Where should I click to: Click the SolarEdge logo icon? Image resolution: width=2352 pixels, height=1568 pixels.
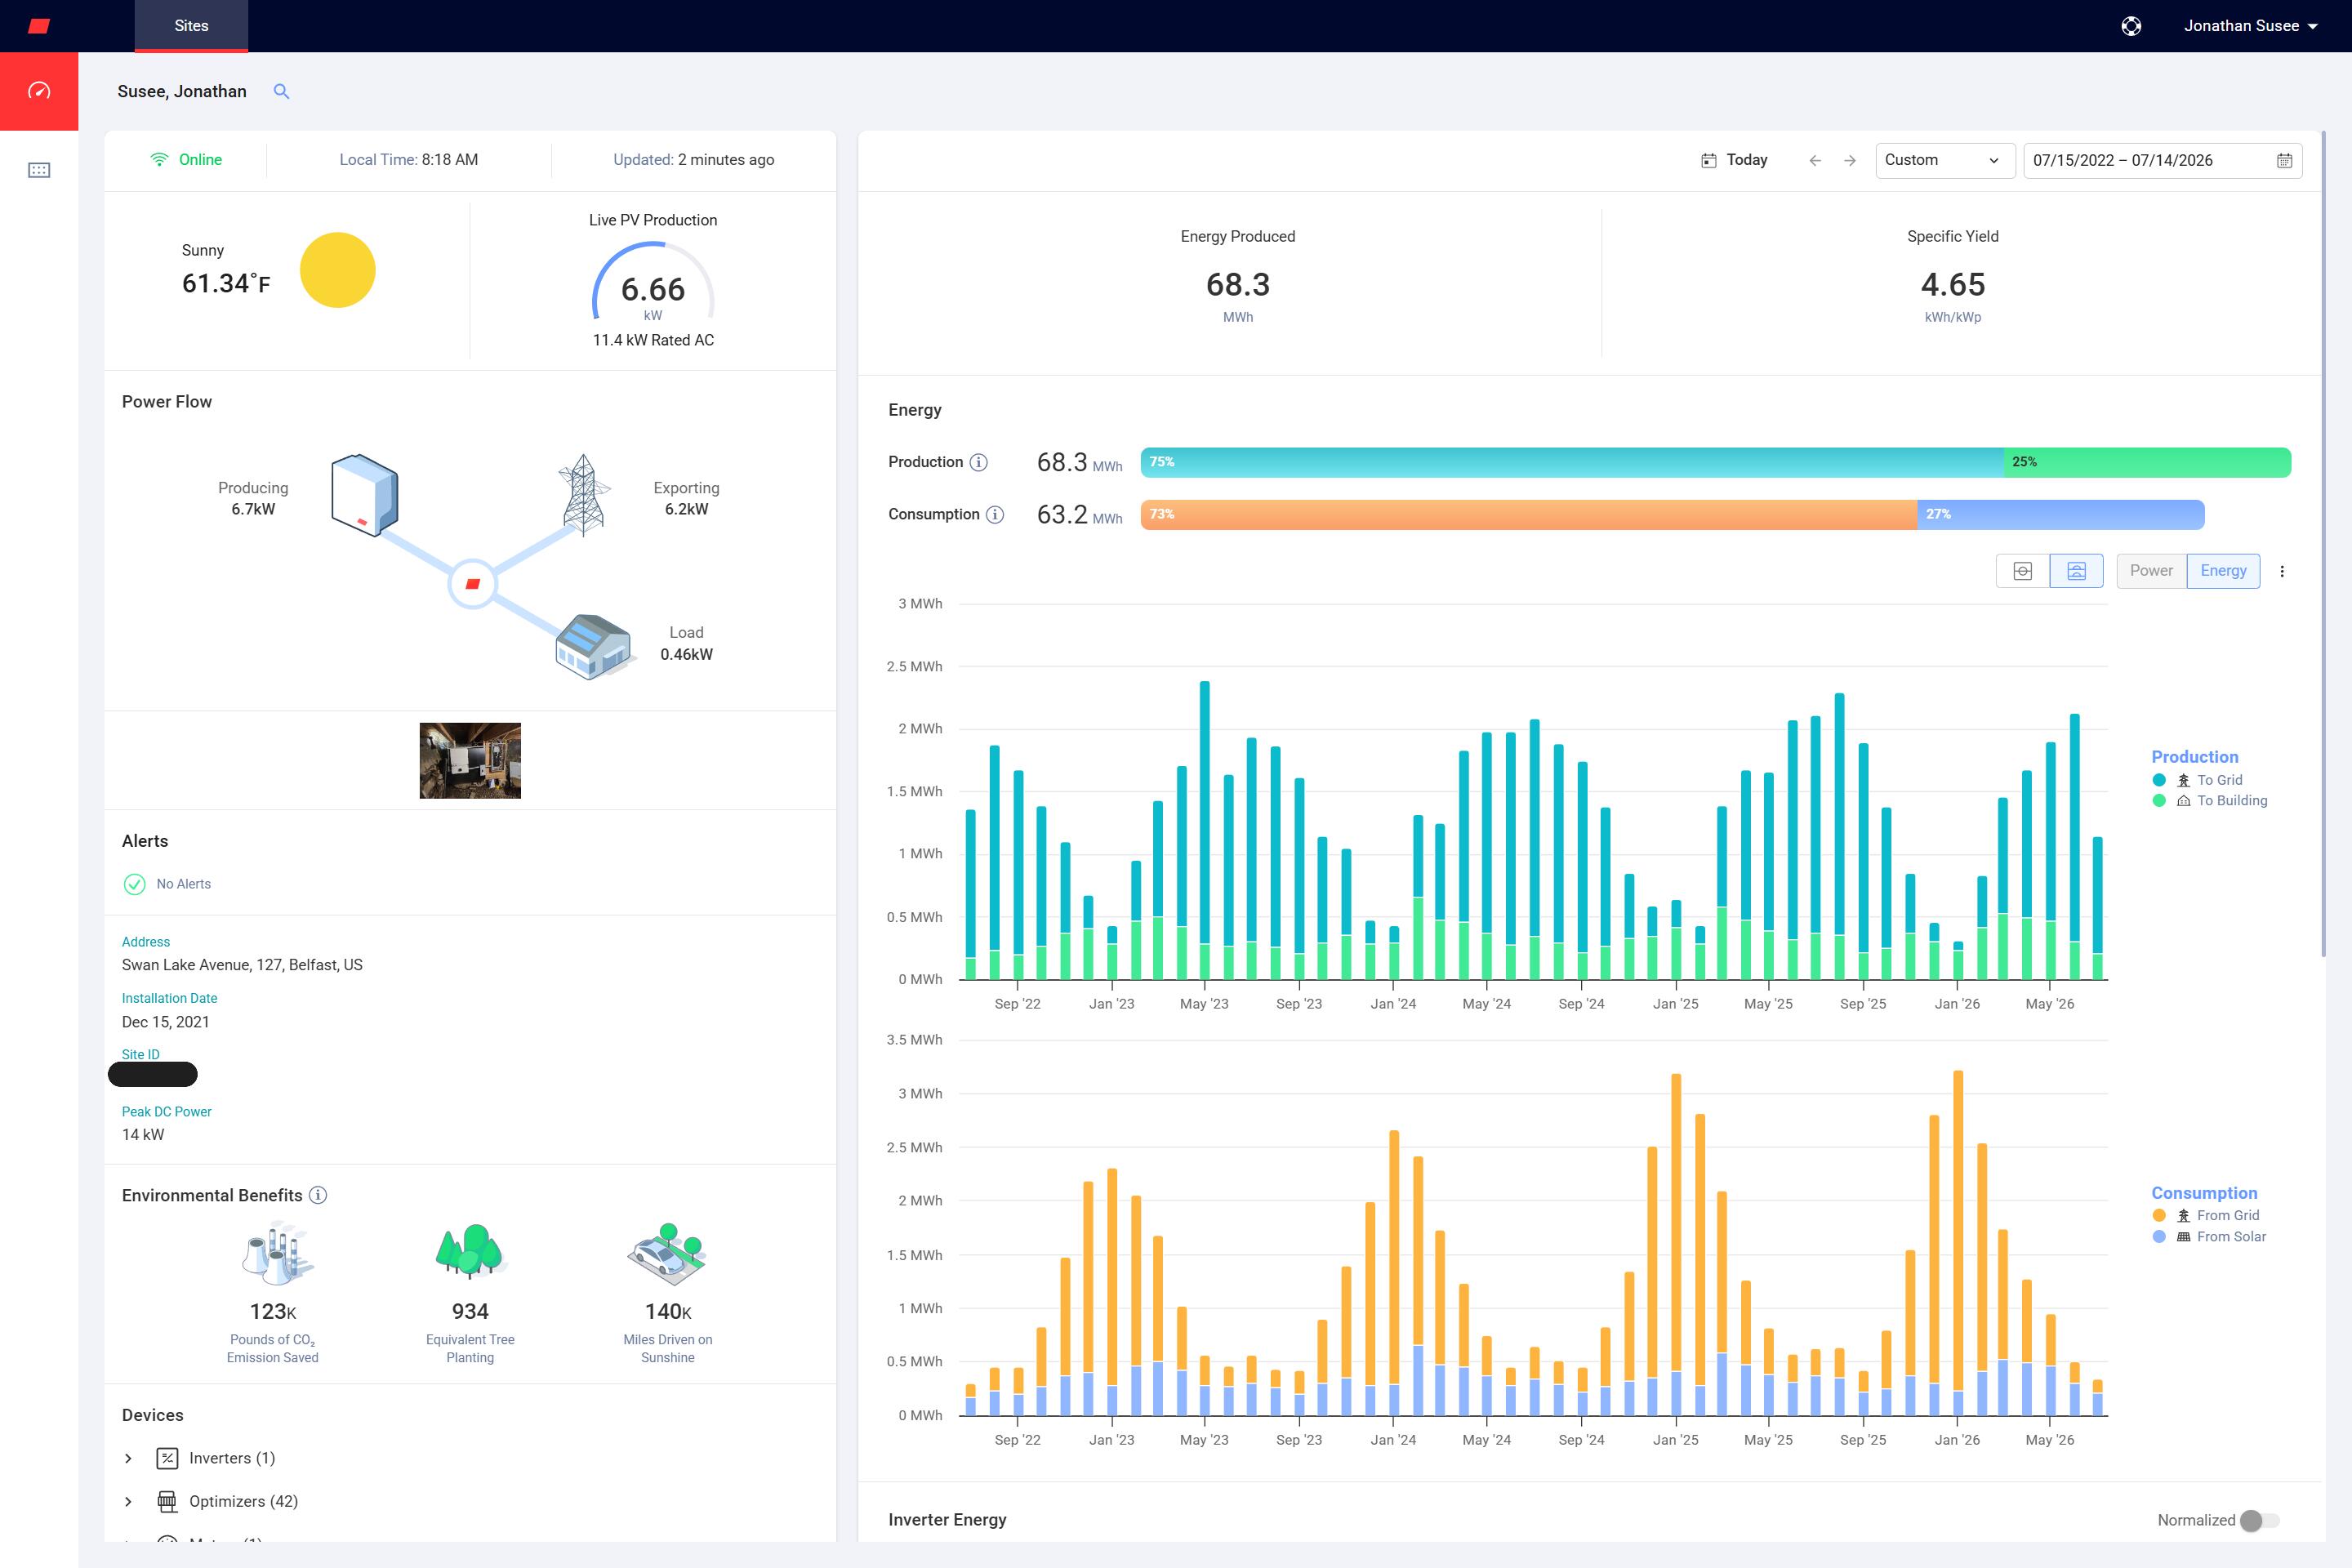pyautogui.click(x=39, y=26)
